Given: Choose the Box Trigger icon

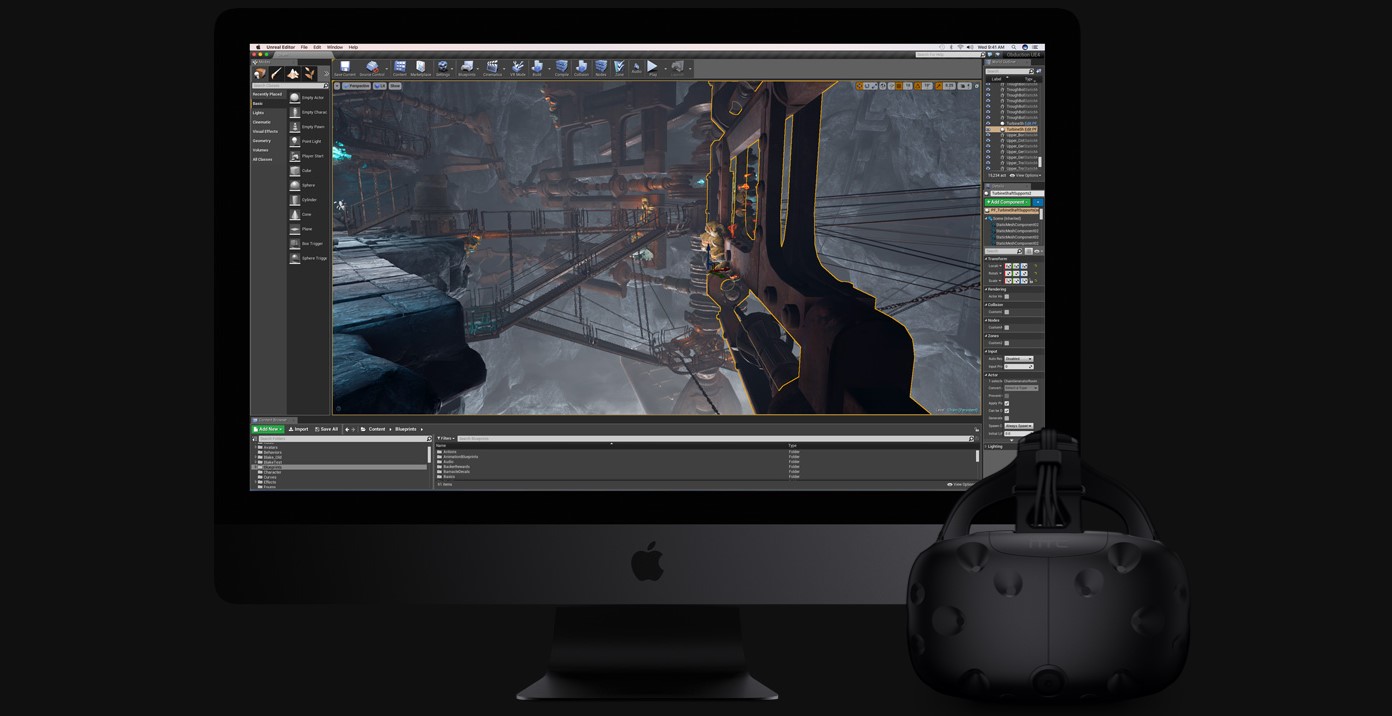Looking at the screenshot, I should [x=295, y=244].
